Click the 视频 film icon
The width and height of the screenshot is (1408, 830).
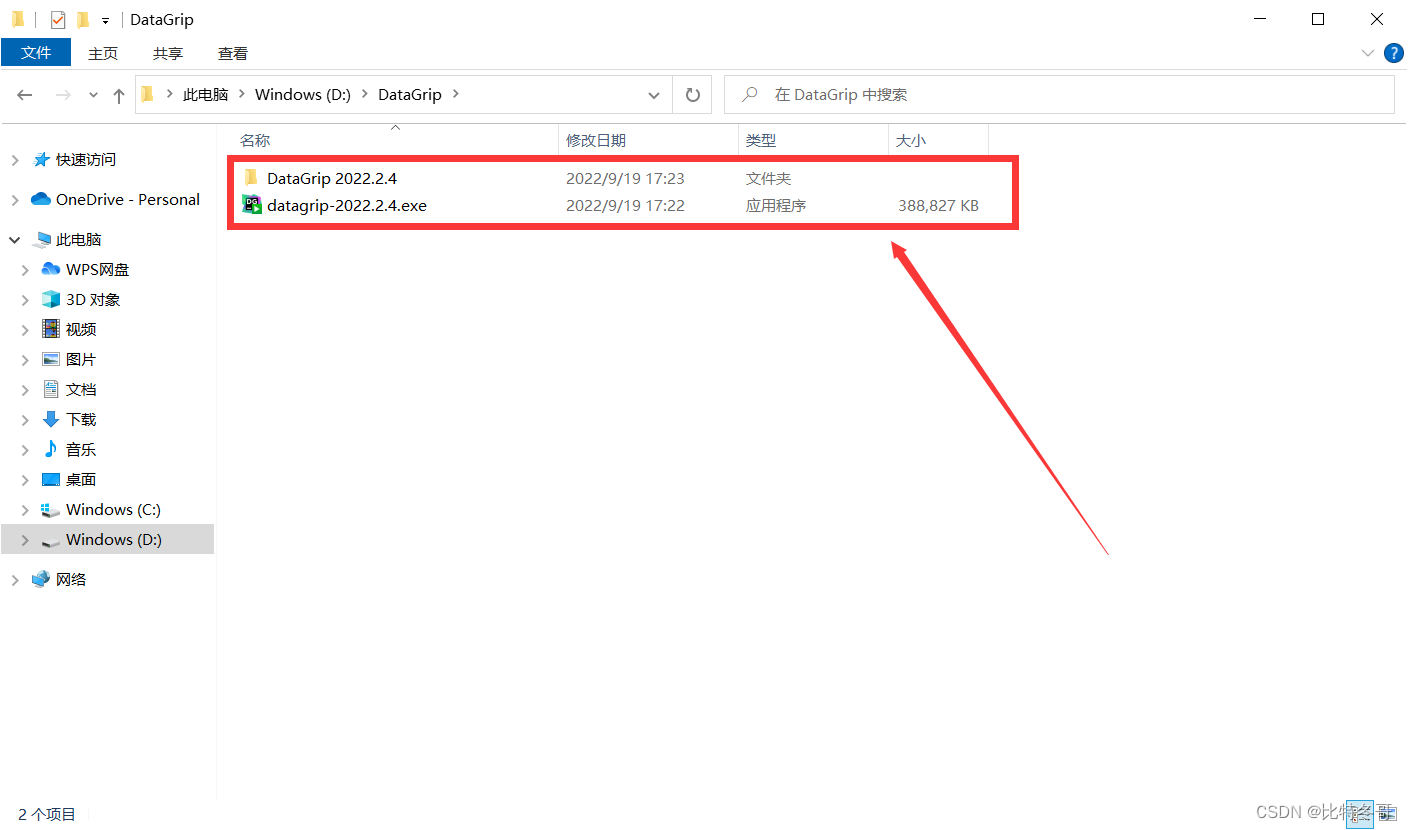coord(51,329)
